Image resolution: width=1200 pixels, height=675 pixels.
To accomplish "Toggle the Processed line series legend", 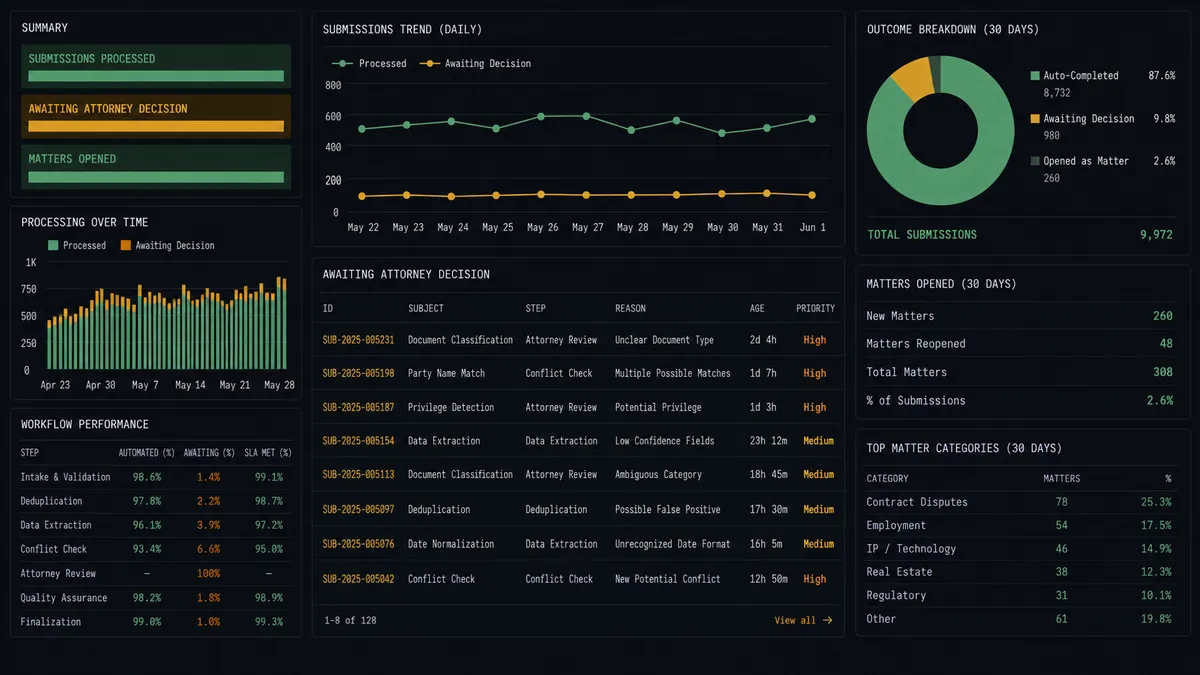I will (370, 63).
